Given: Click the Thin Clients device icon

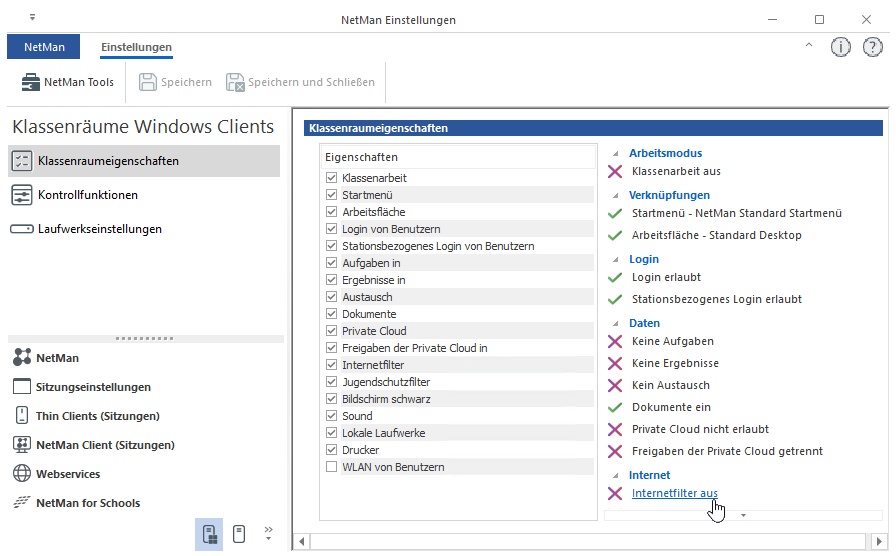Looking at the screenshot, I should click(22, 415).
